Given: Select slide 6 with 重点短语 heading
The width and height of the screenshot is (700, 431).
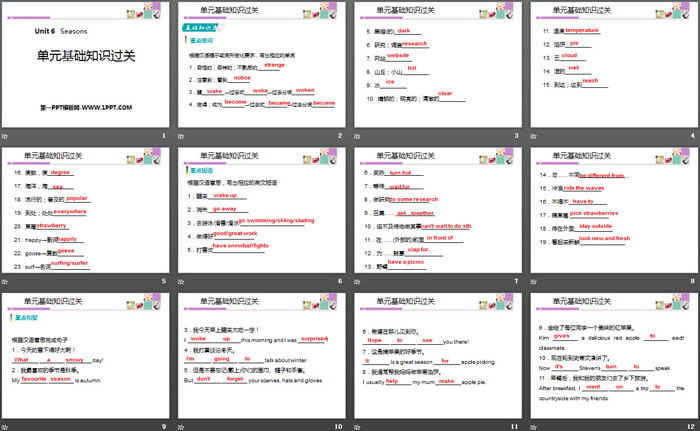Looking at the screenshot, I should 262,215.
